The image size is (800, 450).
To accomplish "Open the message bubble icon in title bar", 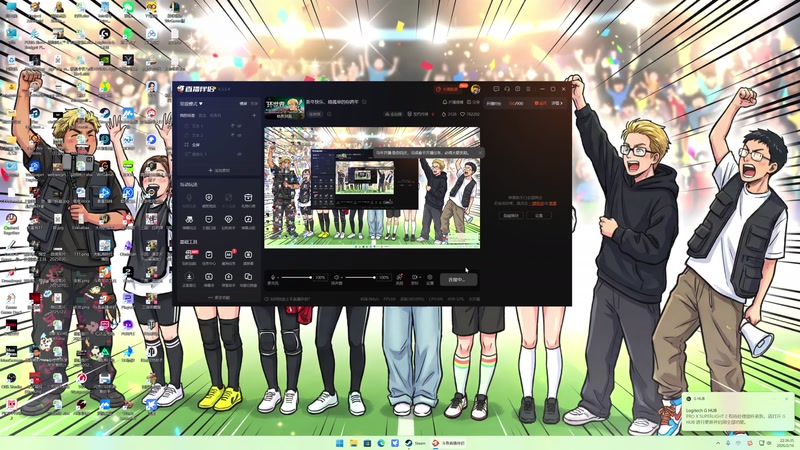I will (x=496, y=89).
